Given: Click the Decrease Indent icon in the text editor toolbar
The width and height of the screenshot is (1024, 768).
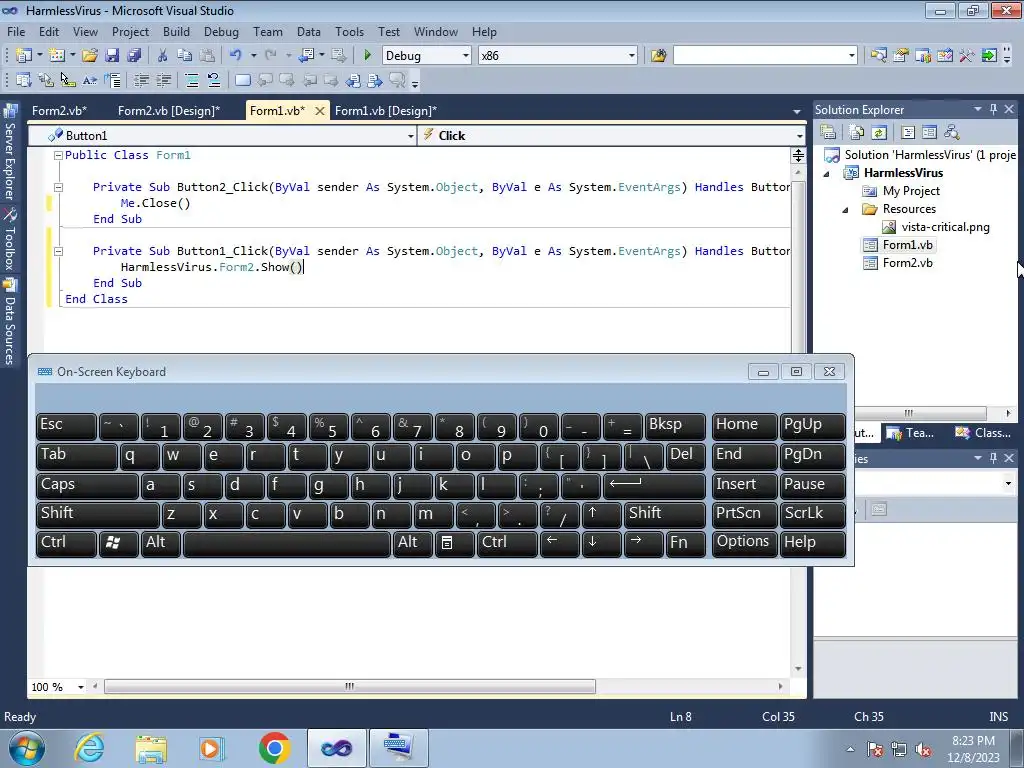Looking at the screenshot, I should tap(141, 80).
